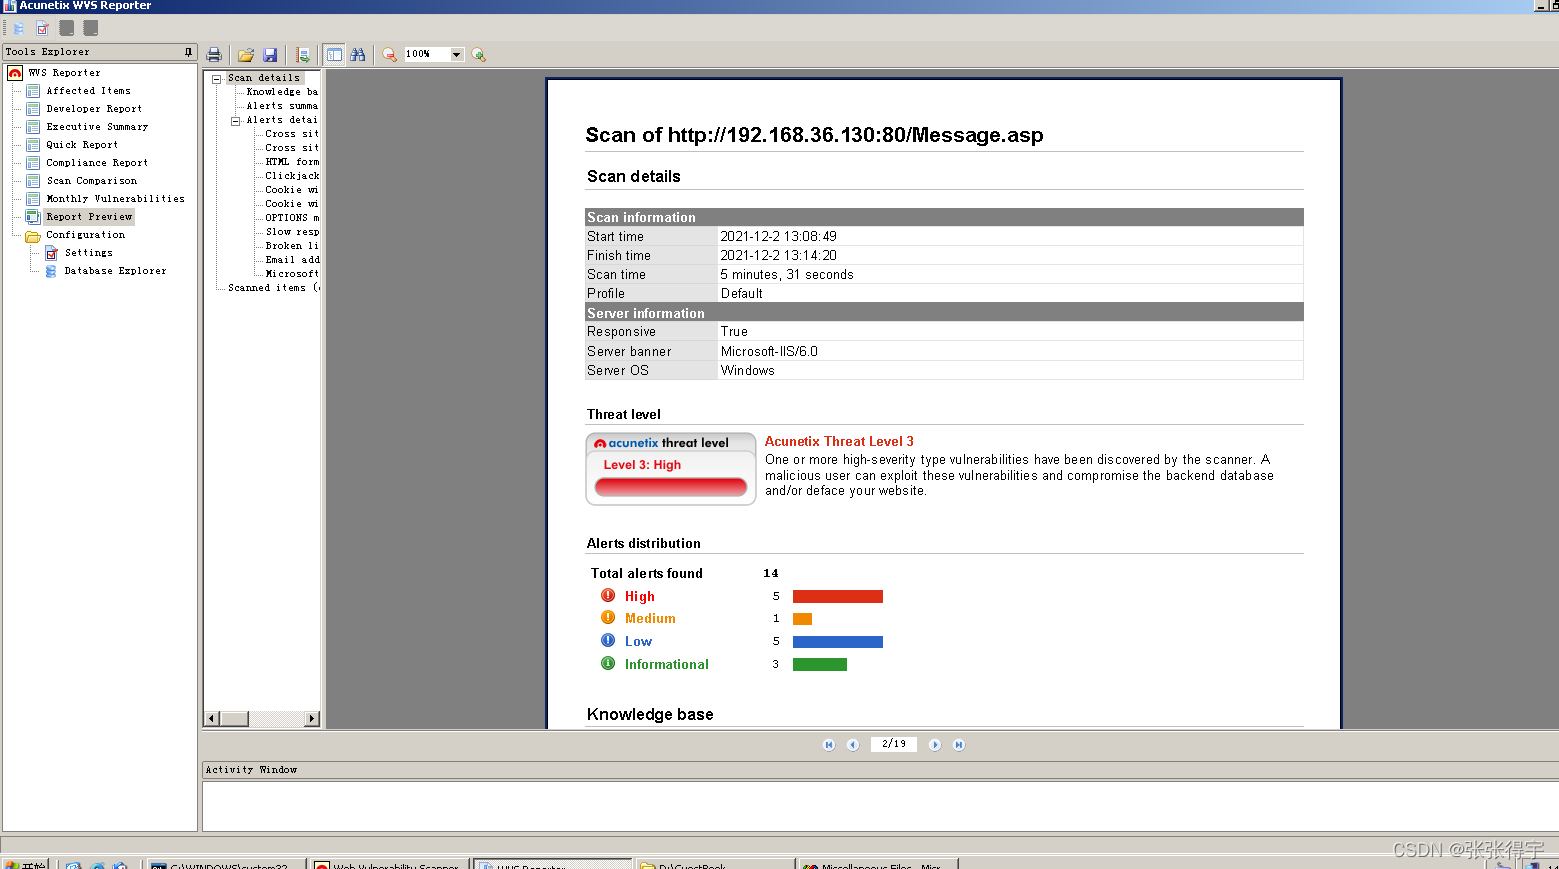Go to last report page
The height and width of the screenshot is (869, 1559).
click(959, 745)
